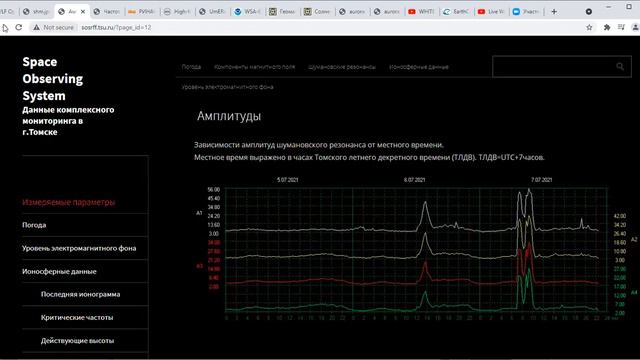Click the A2 axis label on chart
Viewport: 640px width, 360px height.
tap(634, 240)
